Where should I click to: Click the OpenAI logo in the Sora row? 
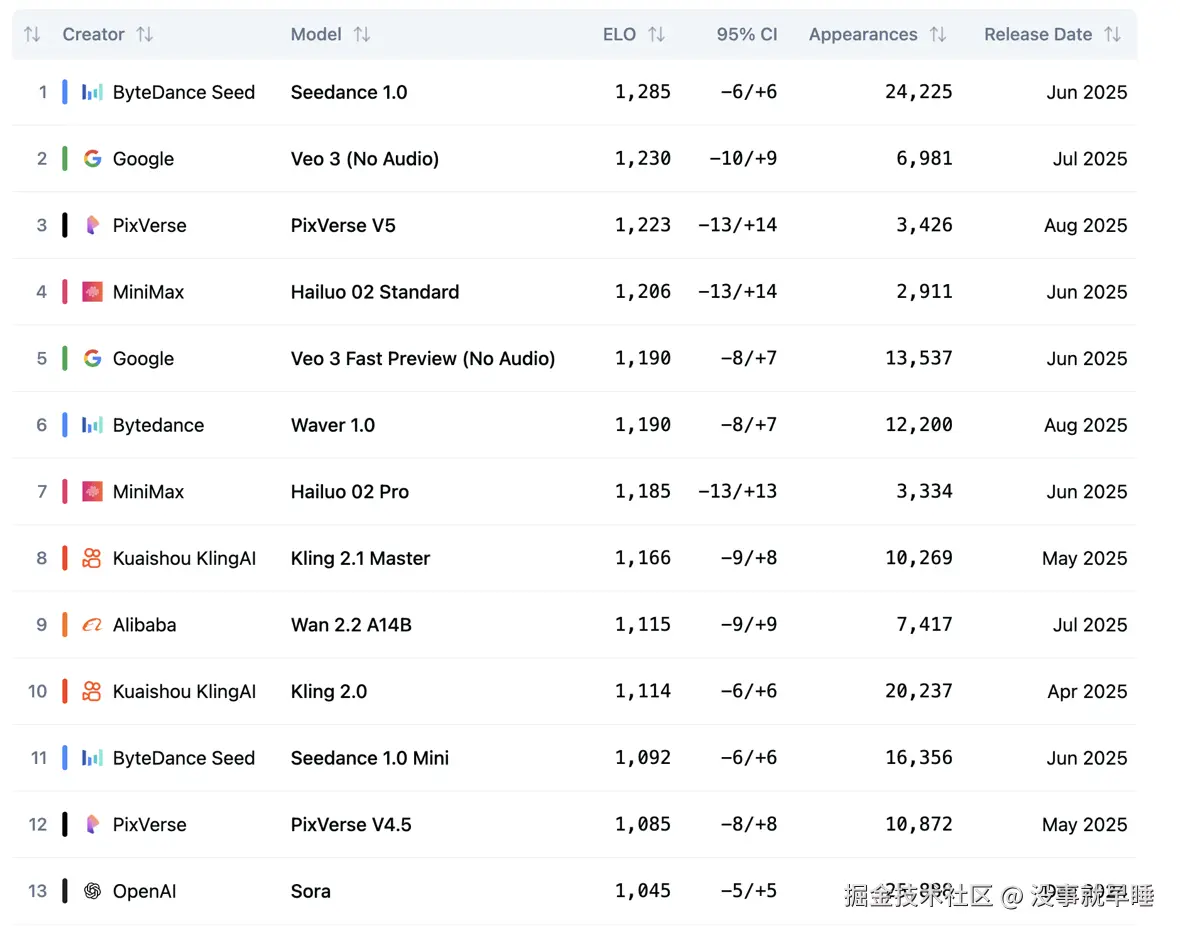92,891
